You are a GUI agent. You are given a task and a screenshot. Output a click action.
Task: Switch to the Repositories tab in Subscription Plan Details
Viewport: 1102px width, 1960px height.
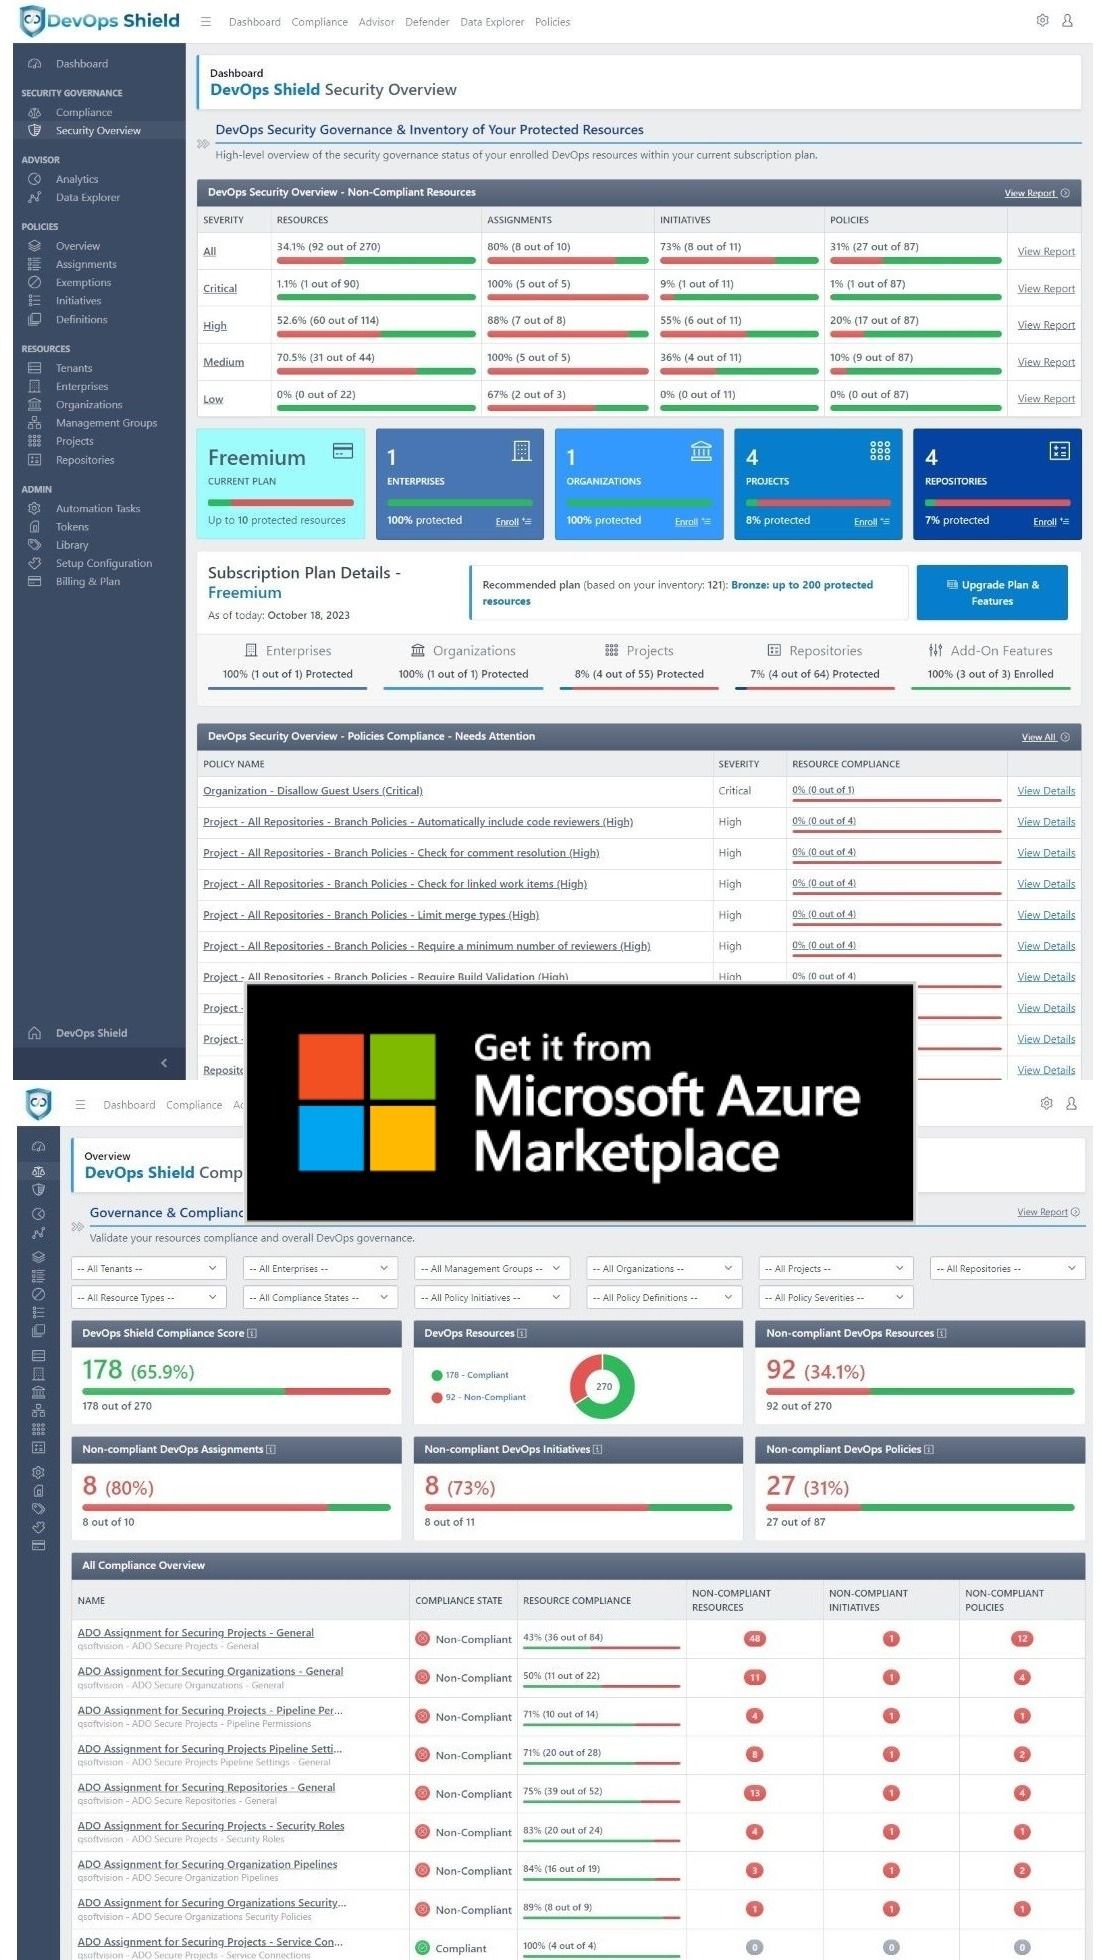tap(815, 651)
